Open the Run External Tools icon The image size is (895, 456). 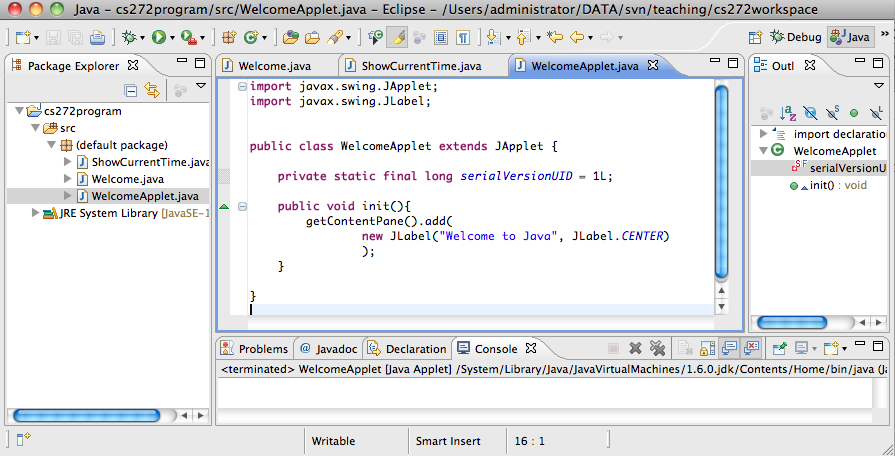[188, 38]
